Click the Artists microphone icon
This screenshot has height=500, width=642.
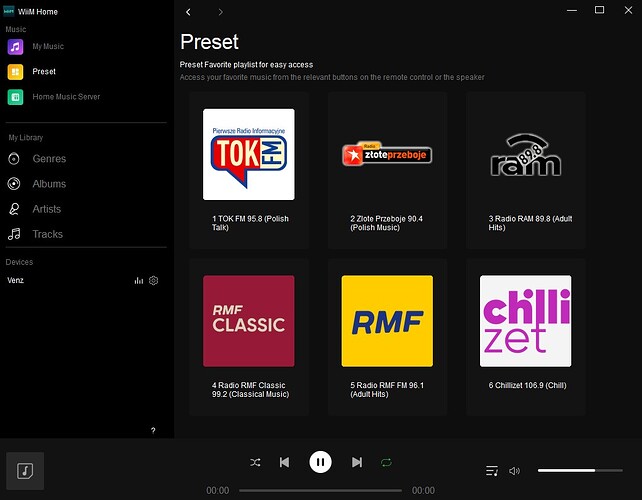pos(14,209)
